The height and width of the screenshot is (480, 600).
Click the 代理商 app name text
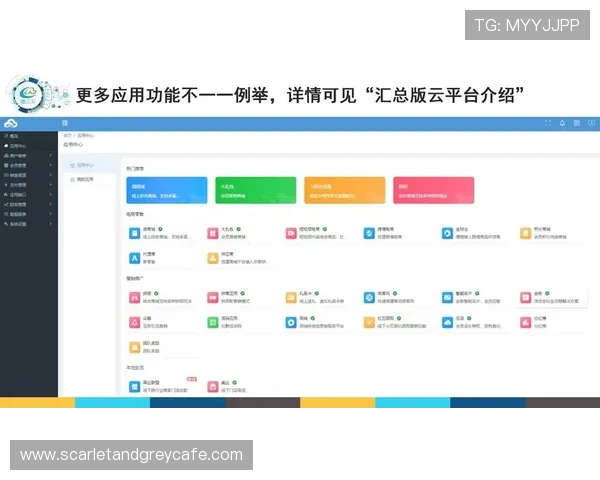(149, 254)
